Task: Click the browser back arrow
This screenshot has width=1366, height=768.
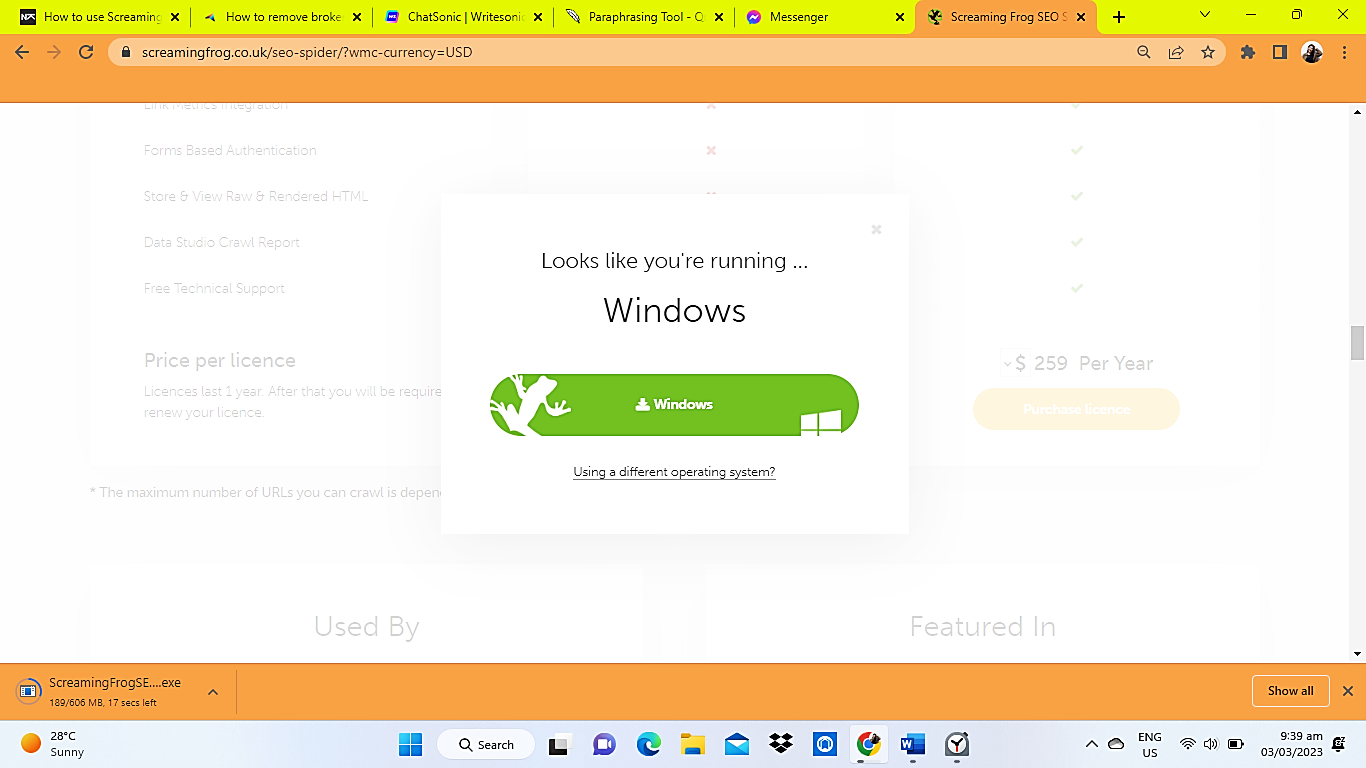Action: tap(22, 52)
